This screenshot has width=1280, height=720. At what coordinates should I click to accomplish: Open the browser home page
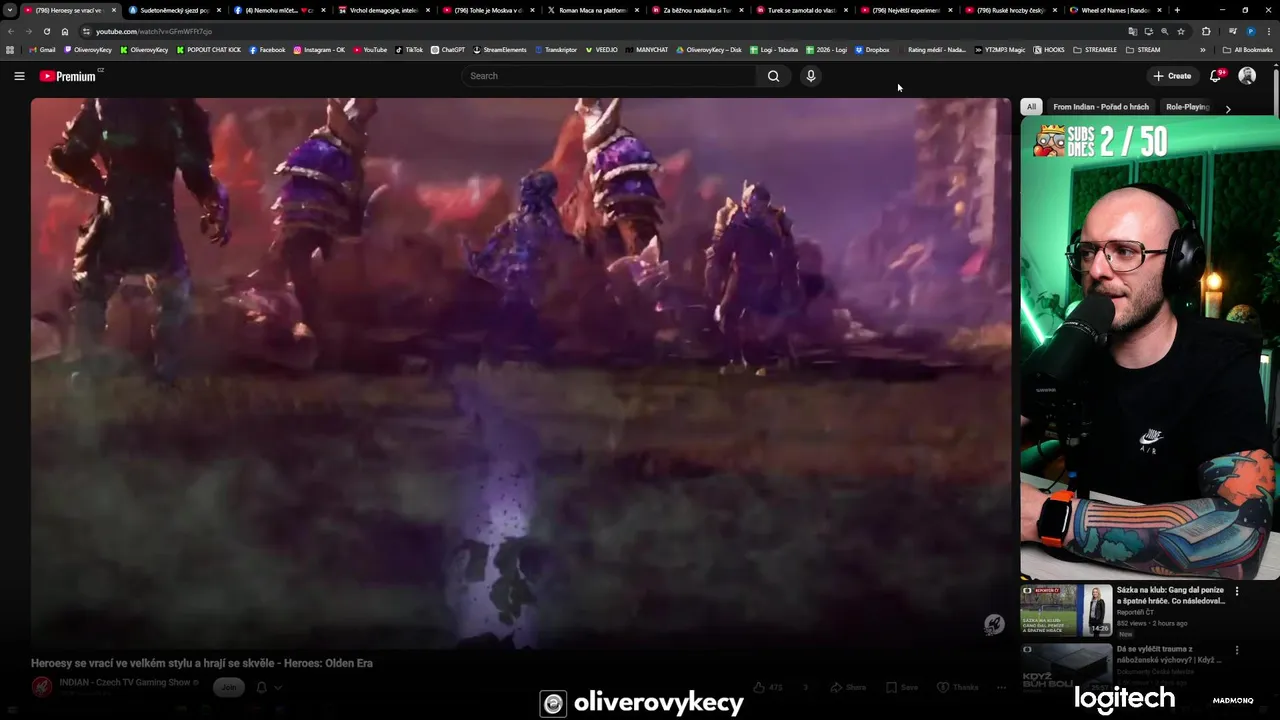(65, 32)
